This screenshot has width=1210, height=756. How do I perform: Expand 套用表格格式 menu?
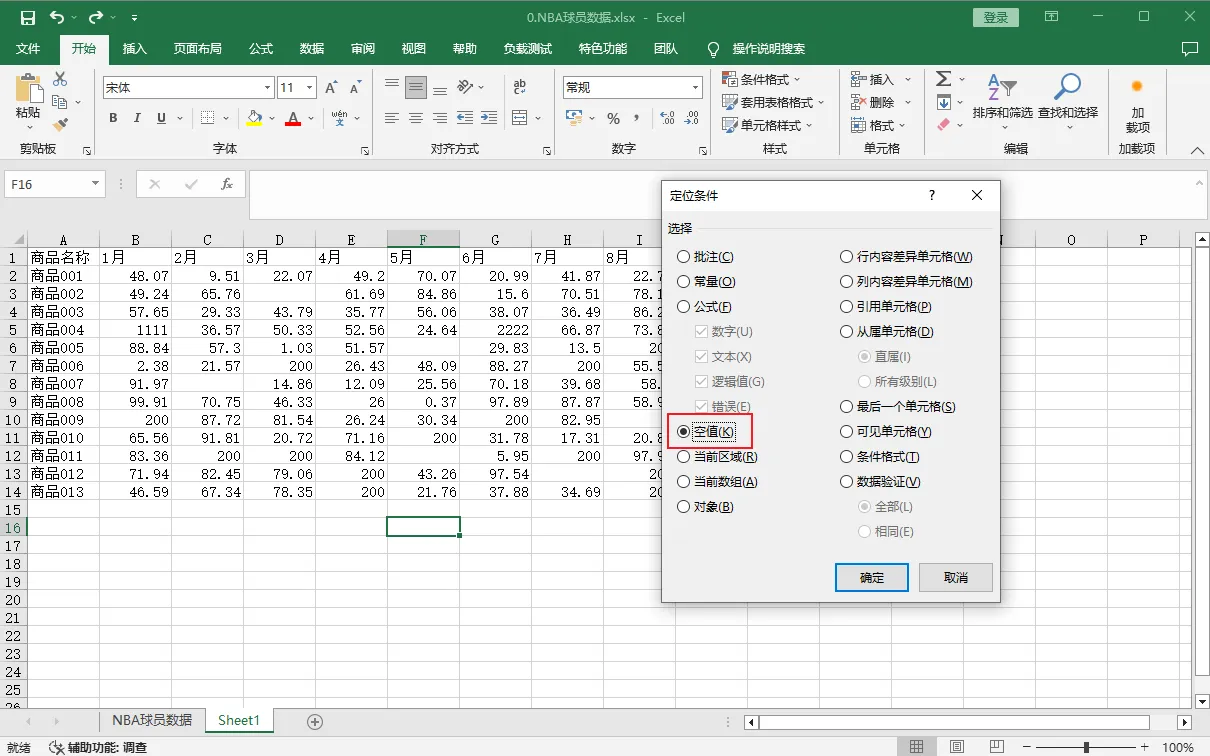click(773, 102)
